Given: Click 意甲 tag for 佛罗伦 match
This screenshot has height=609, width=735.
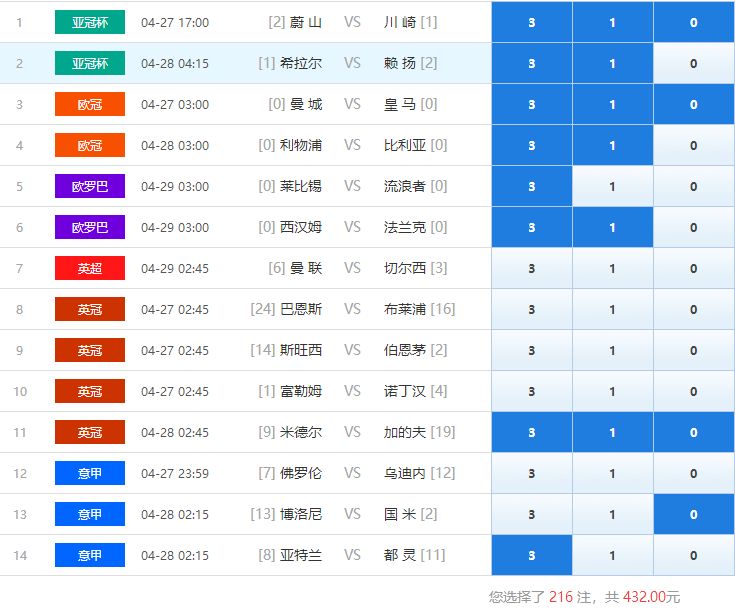Looking at the screenshot, I should click(x=90, y=474).
